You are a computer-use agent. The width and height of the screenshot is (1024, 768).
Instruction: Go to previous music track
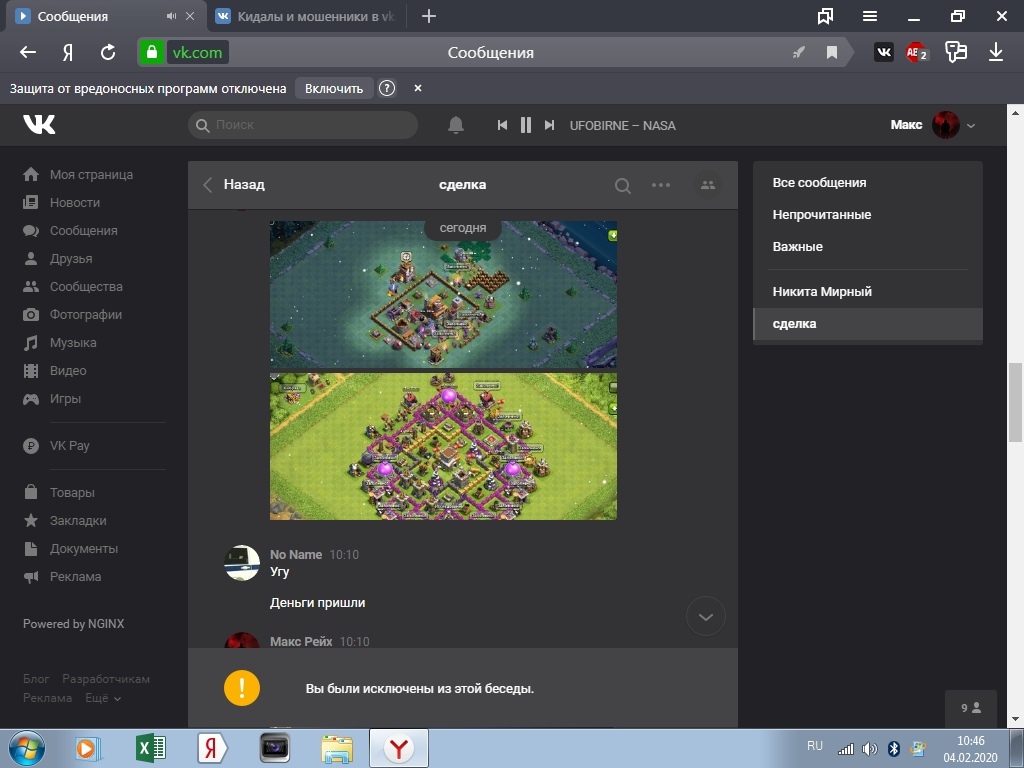503,125
